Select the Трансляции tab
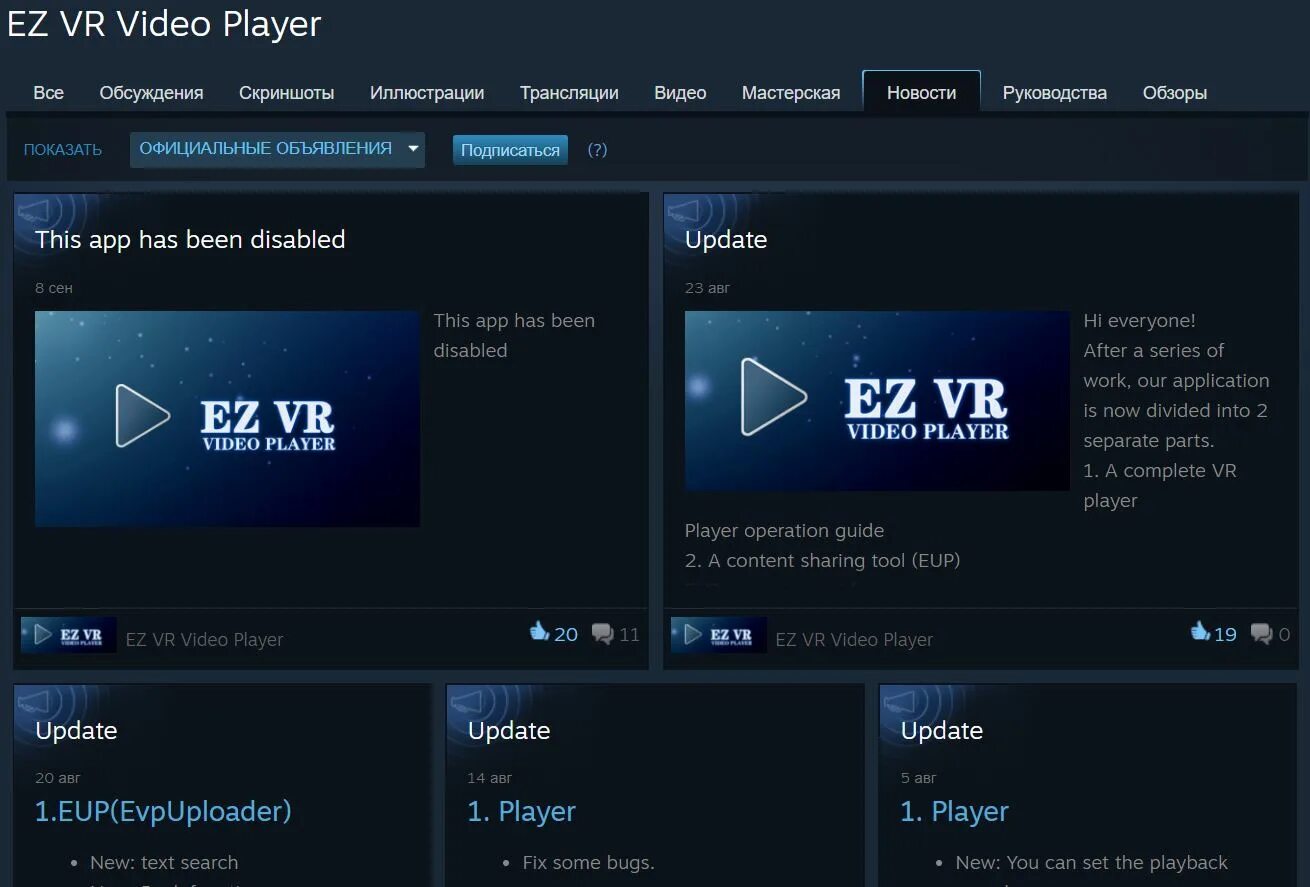1310x887 pixels. (x=569, y=93)
